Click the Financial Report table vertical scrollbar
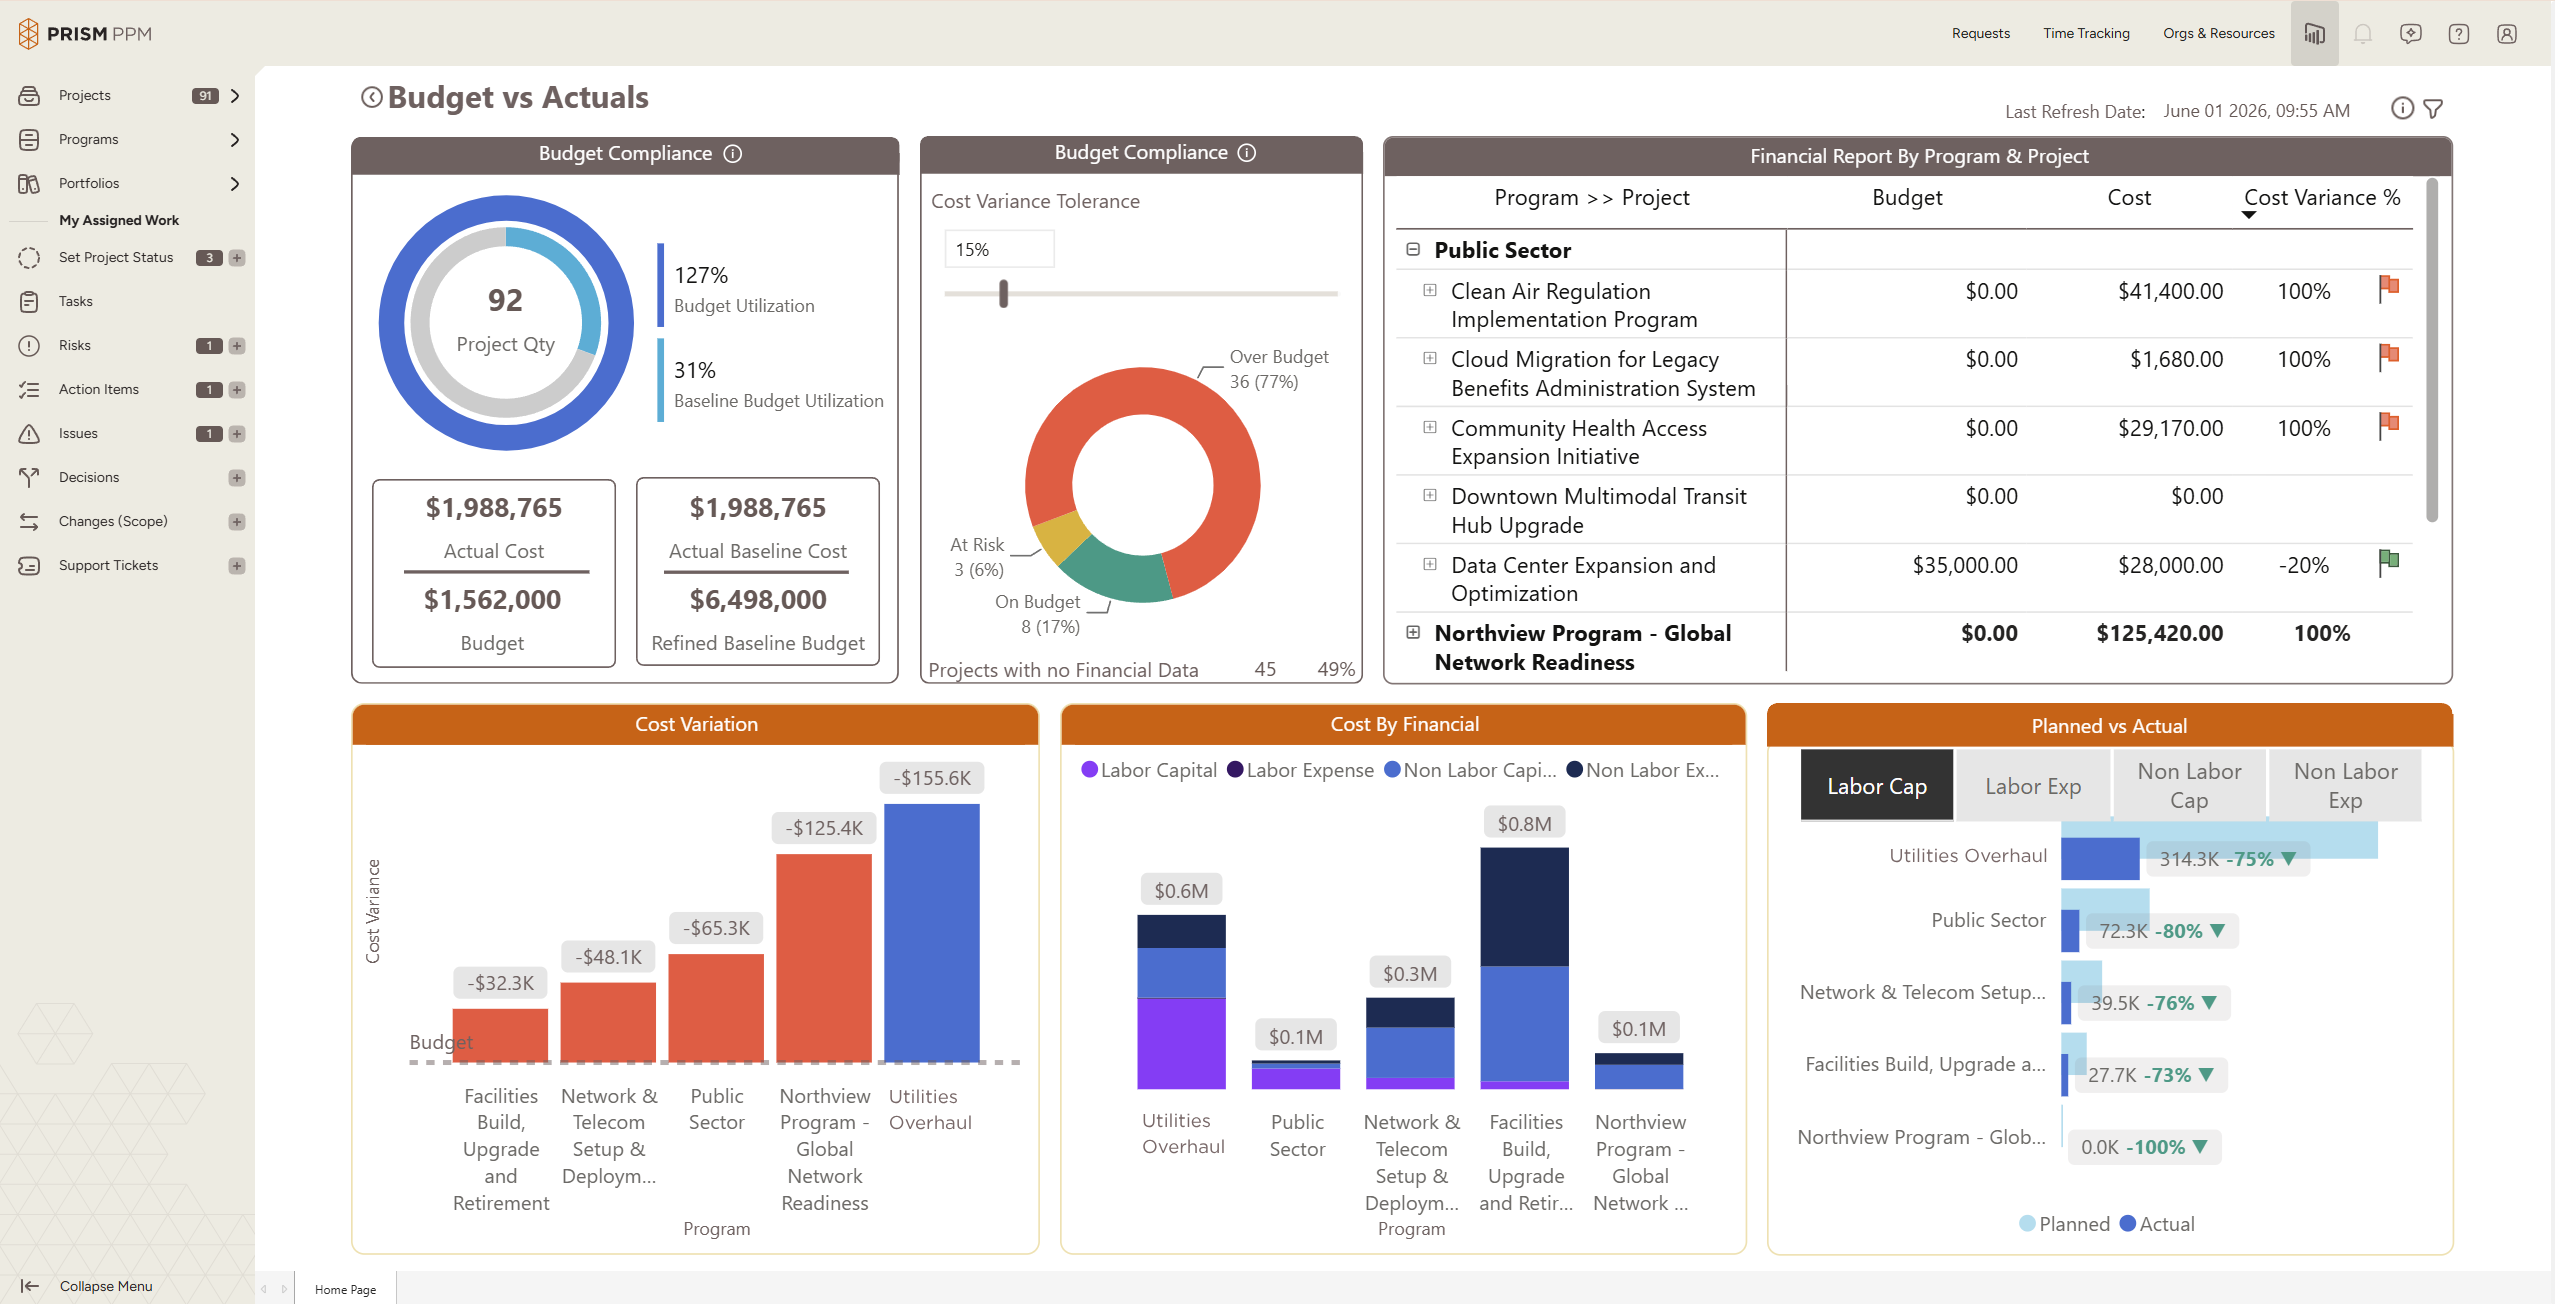 (2432, 350)
